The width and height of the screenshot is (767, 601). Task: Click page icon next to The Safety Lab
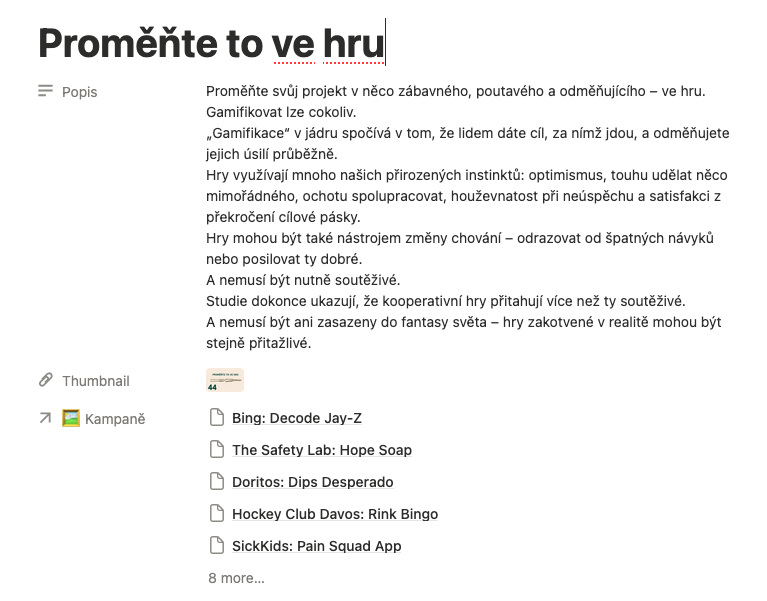pos(217,449)
